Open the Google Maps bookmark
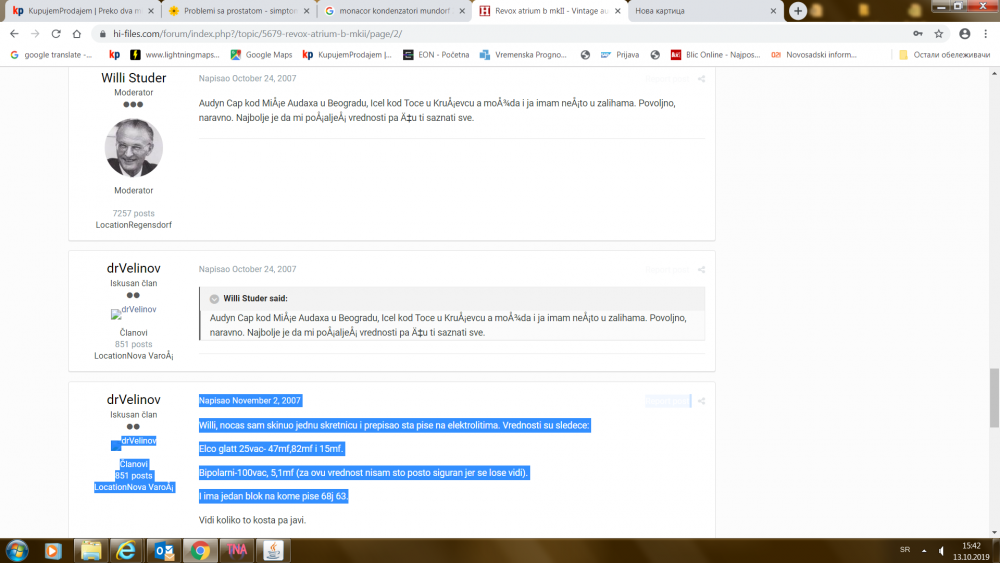The height and width of the screenshot is (563, 1000). pyautogui.click(x=261, y=55)
